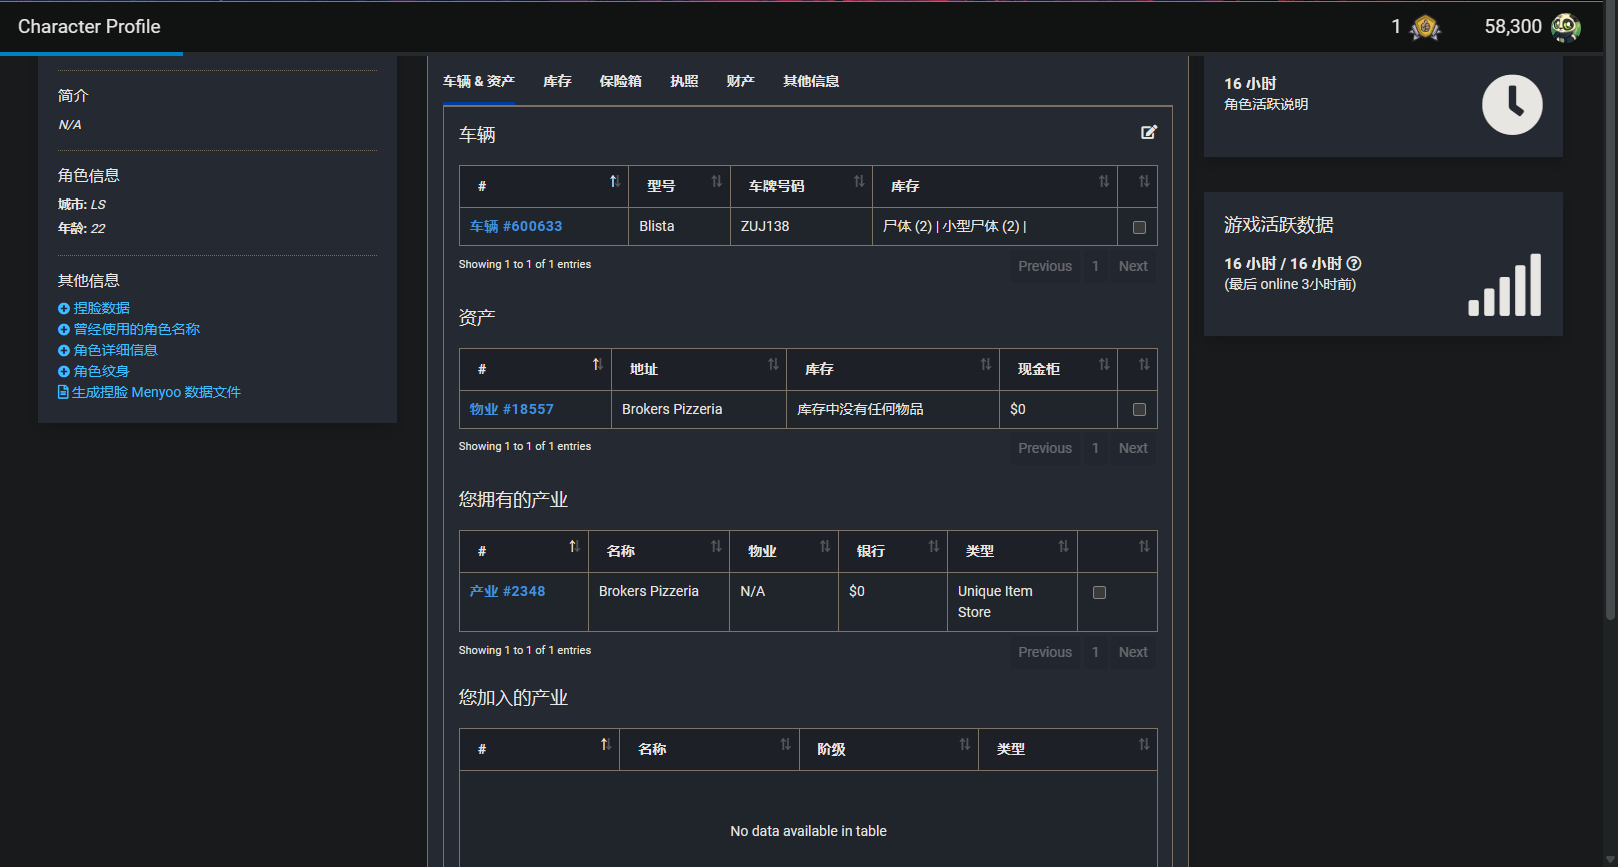Expand 捏脸数据 section
Image resolution: width=1618 pixels, height=867 pixels.
[102, 308]
